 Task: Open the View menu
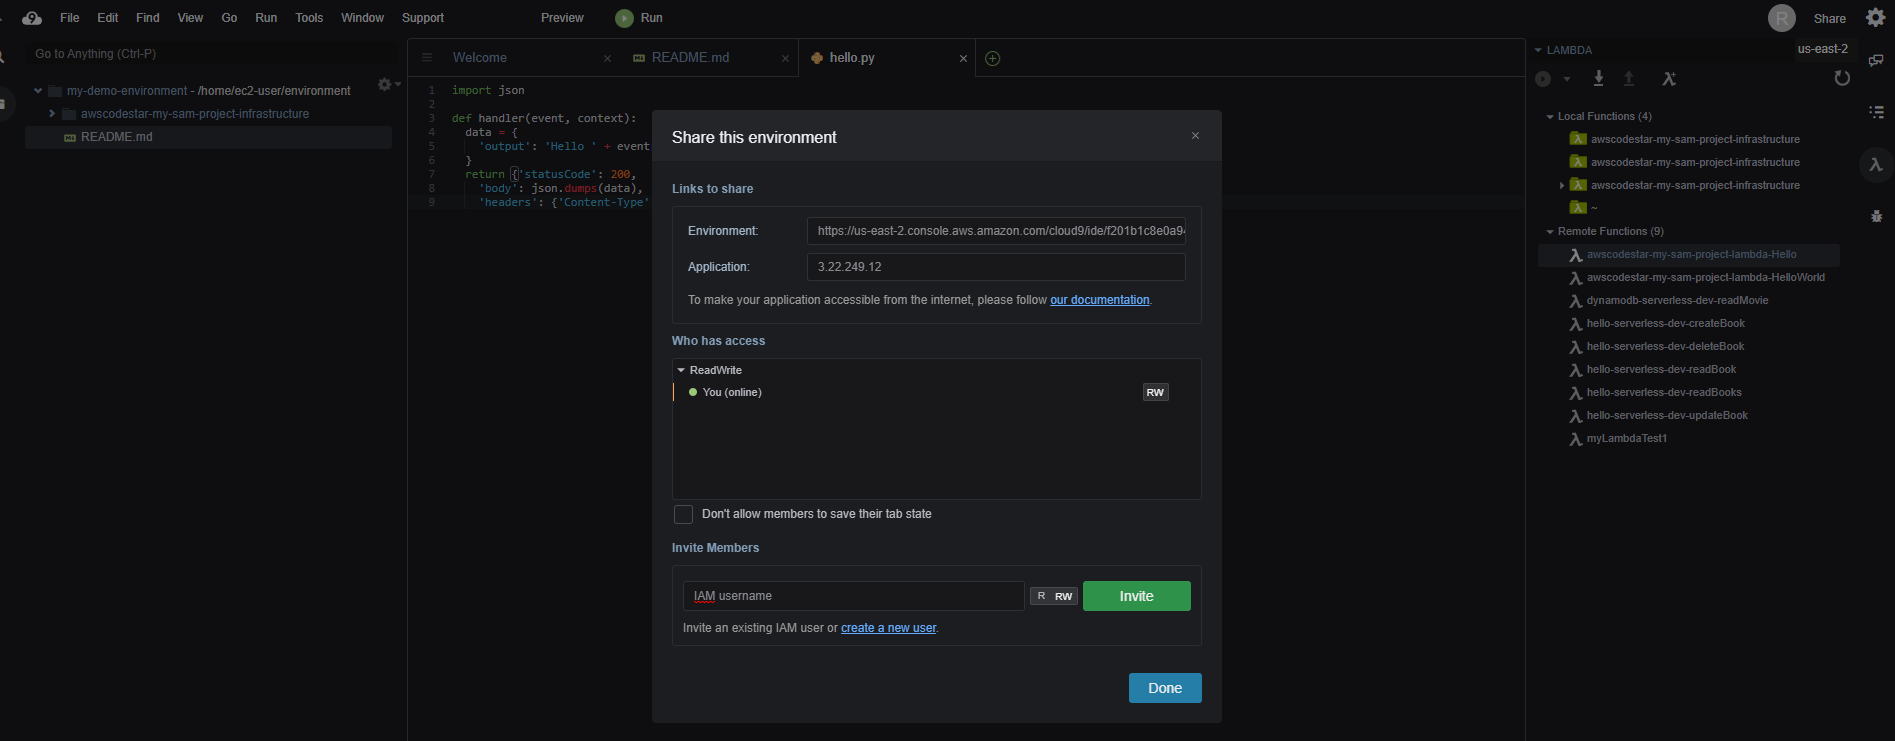tap(190, 18)
